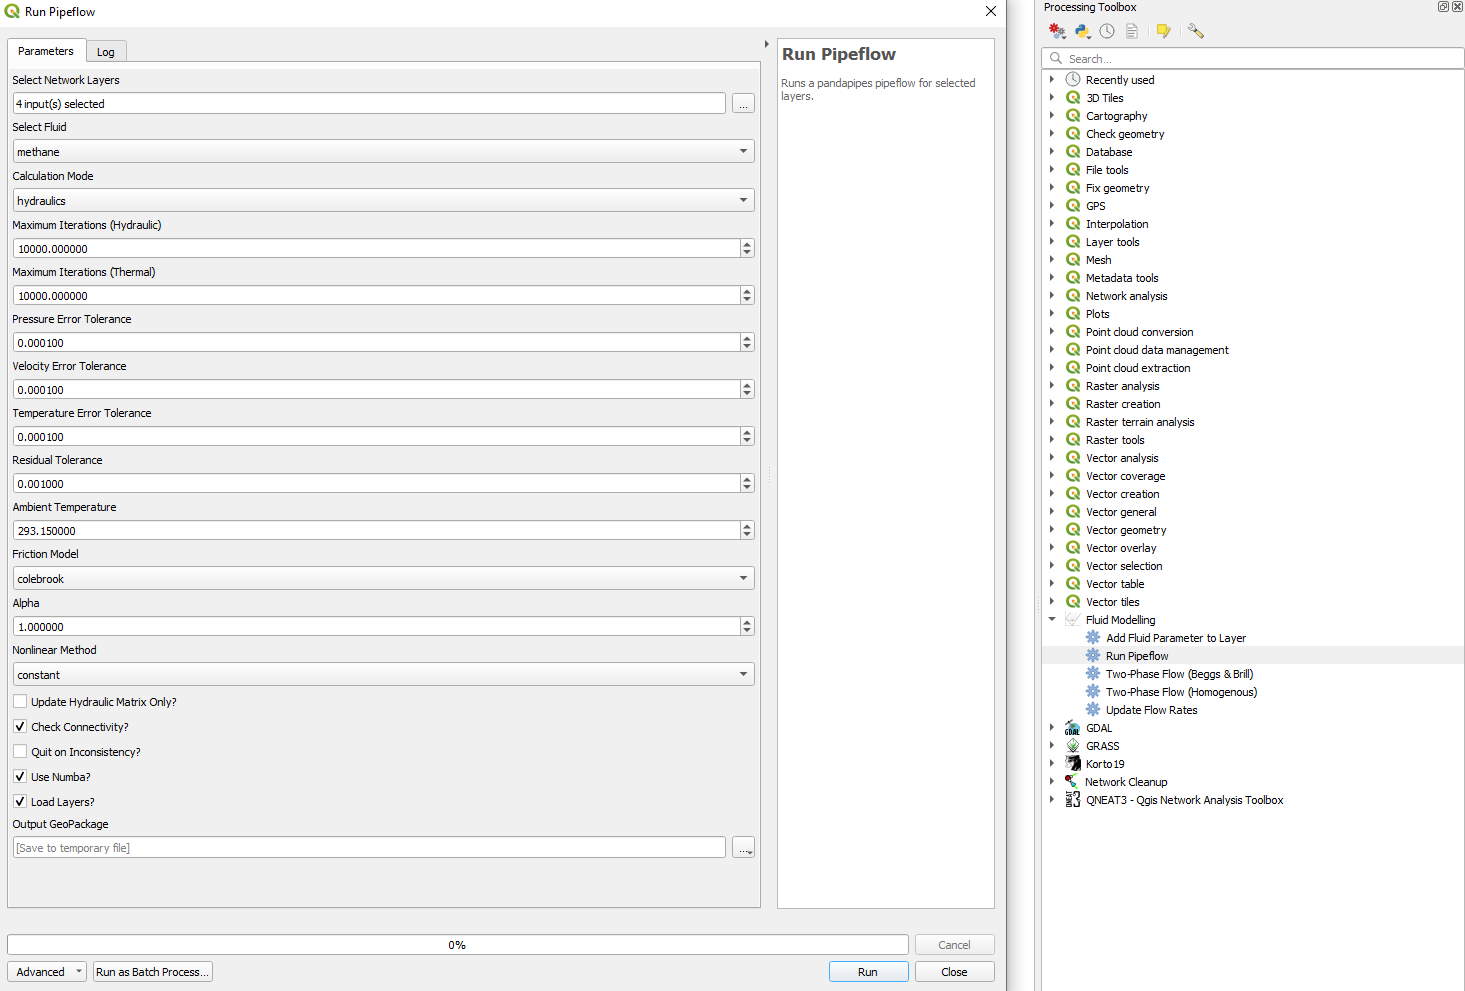Collapse the Fluid Modelling group
1465x991 pixels.
pos(1052,620)
